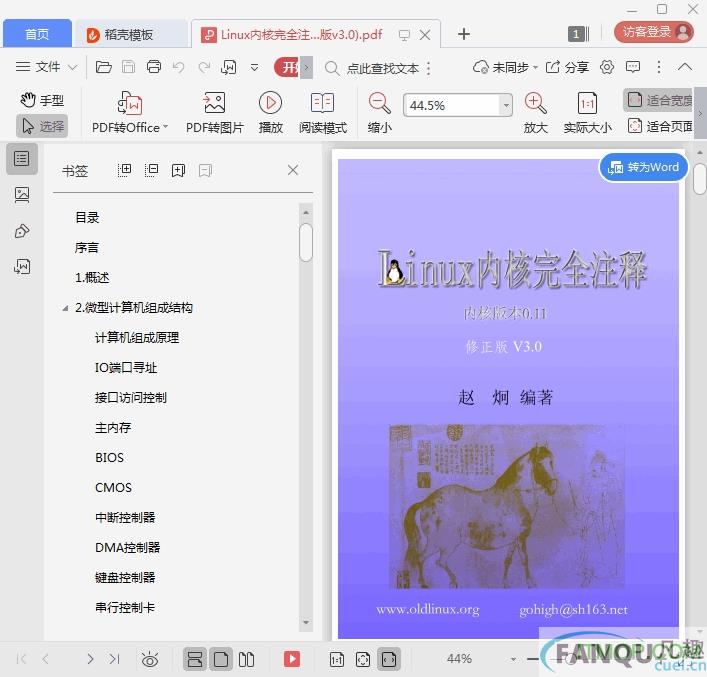Switch to continuous scroll page layout

point(195,659)
